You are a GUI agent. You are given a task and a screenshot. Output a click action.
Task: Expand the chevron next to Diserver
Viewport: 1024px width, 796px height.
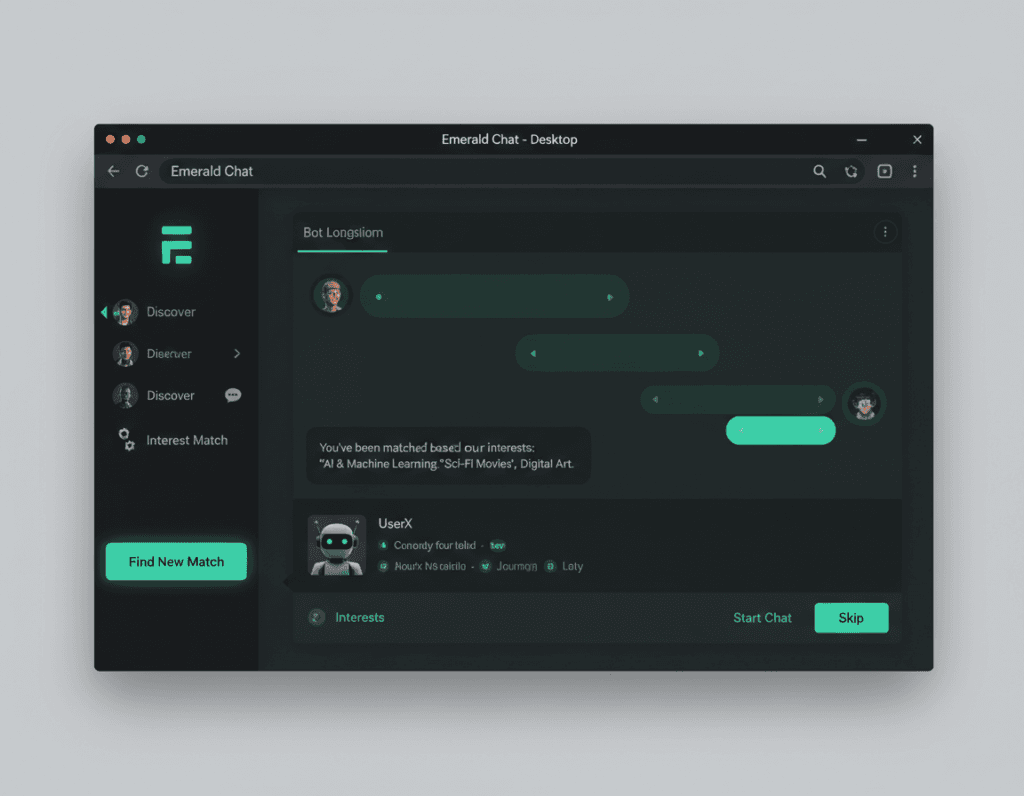pos(237,353)
